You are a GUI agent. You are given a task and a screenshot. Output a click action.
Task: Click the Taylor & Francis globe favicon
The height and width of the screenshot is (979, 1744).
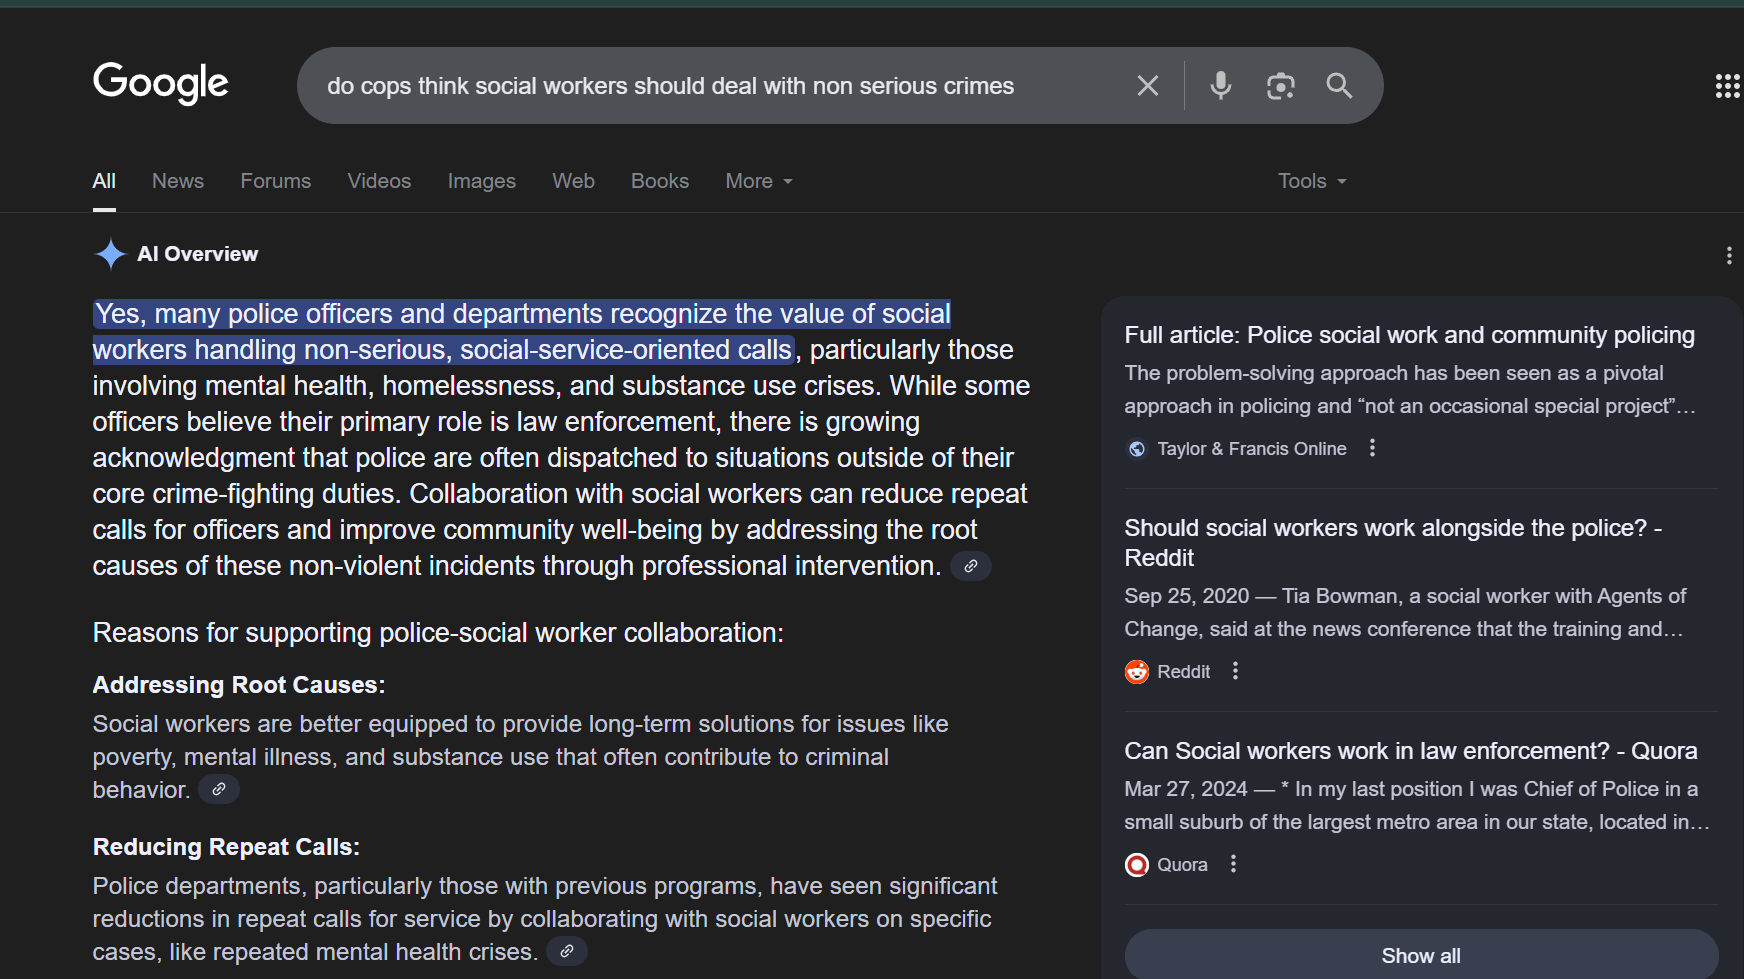click(1136, 449)
